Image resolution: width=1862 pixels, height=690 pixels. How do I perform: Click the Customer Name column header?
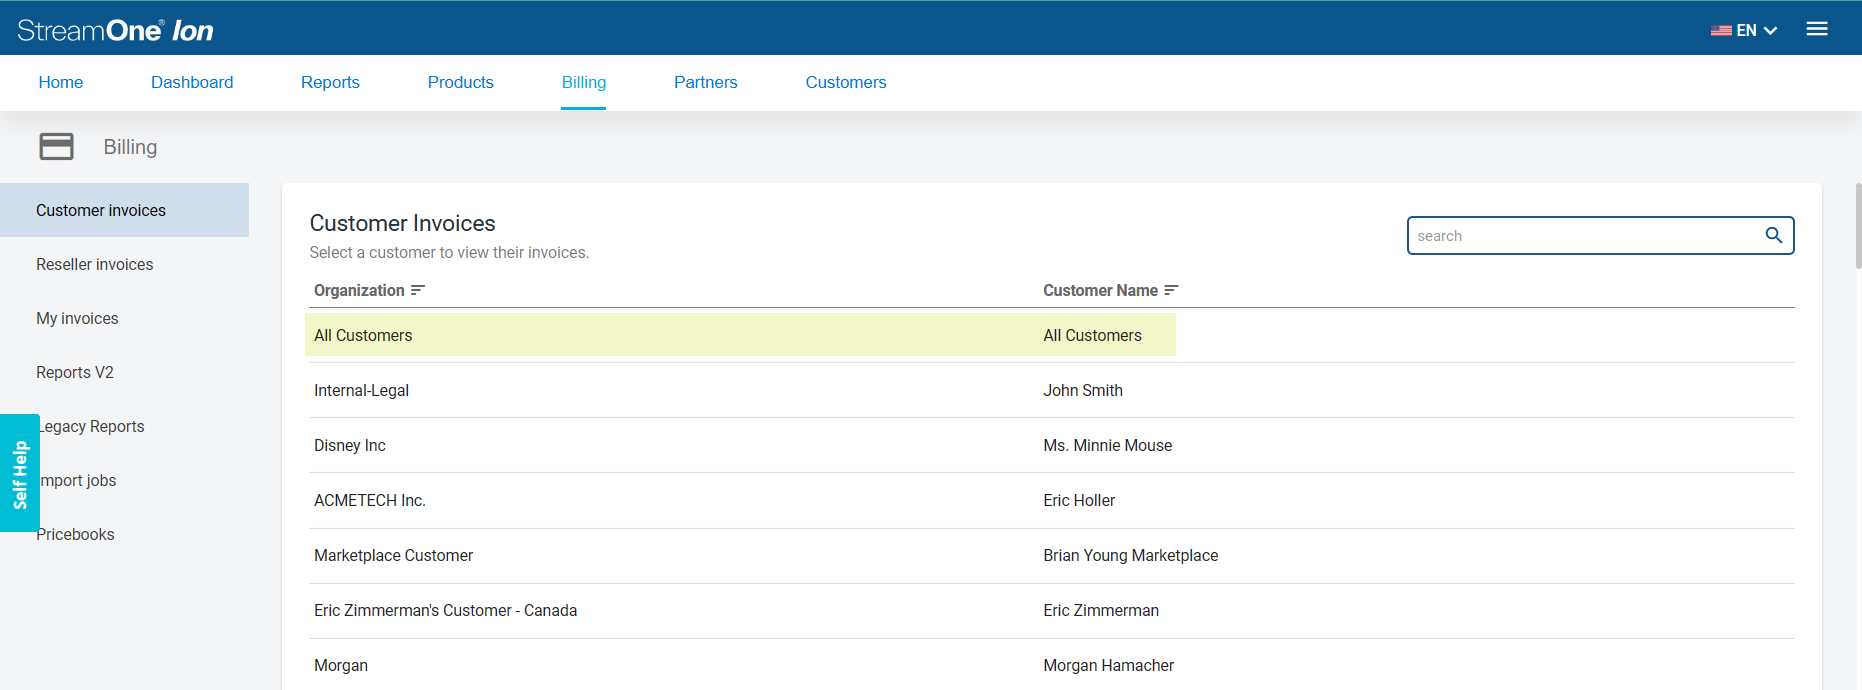(x=1100, y=290)
